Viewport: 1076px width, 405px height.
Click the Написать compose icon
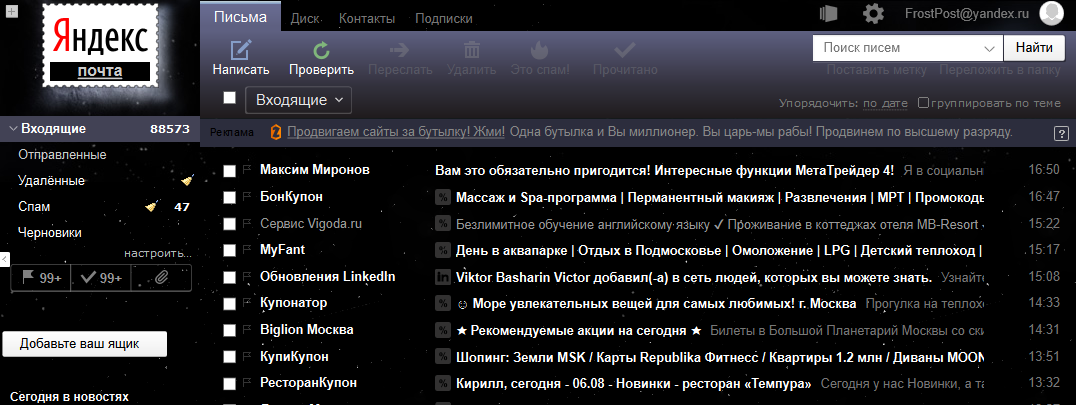240,50
